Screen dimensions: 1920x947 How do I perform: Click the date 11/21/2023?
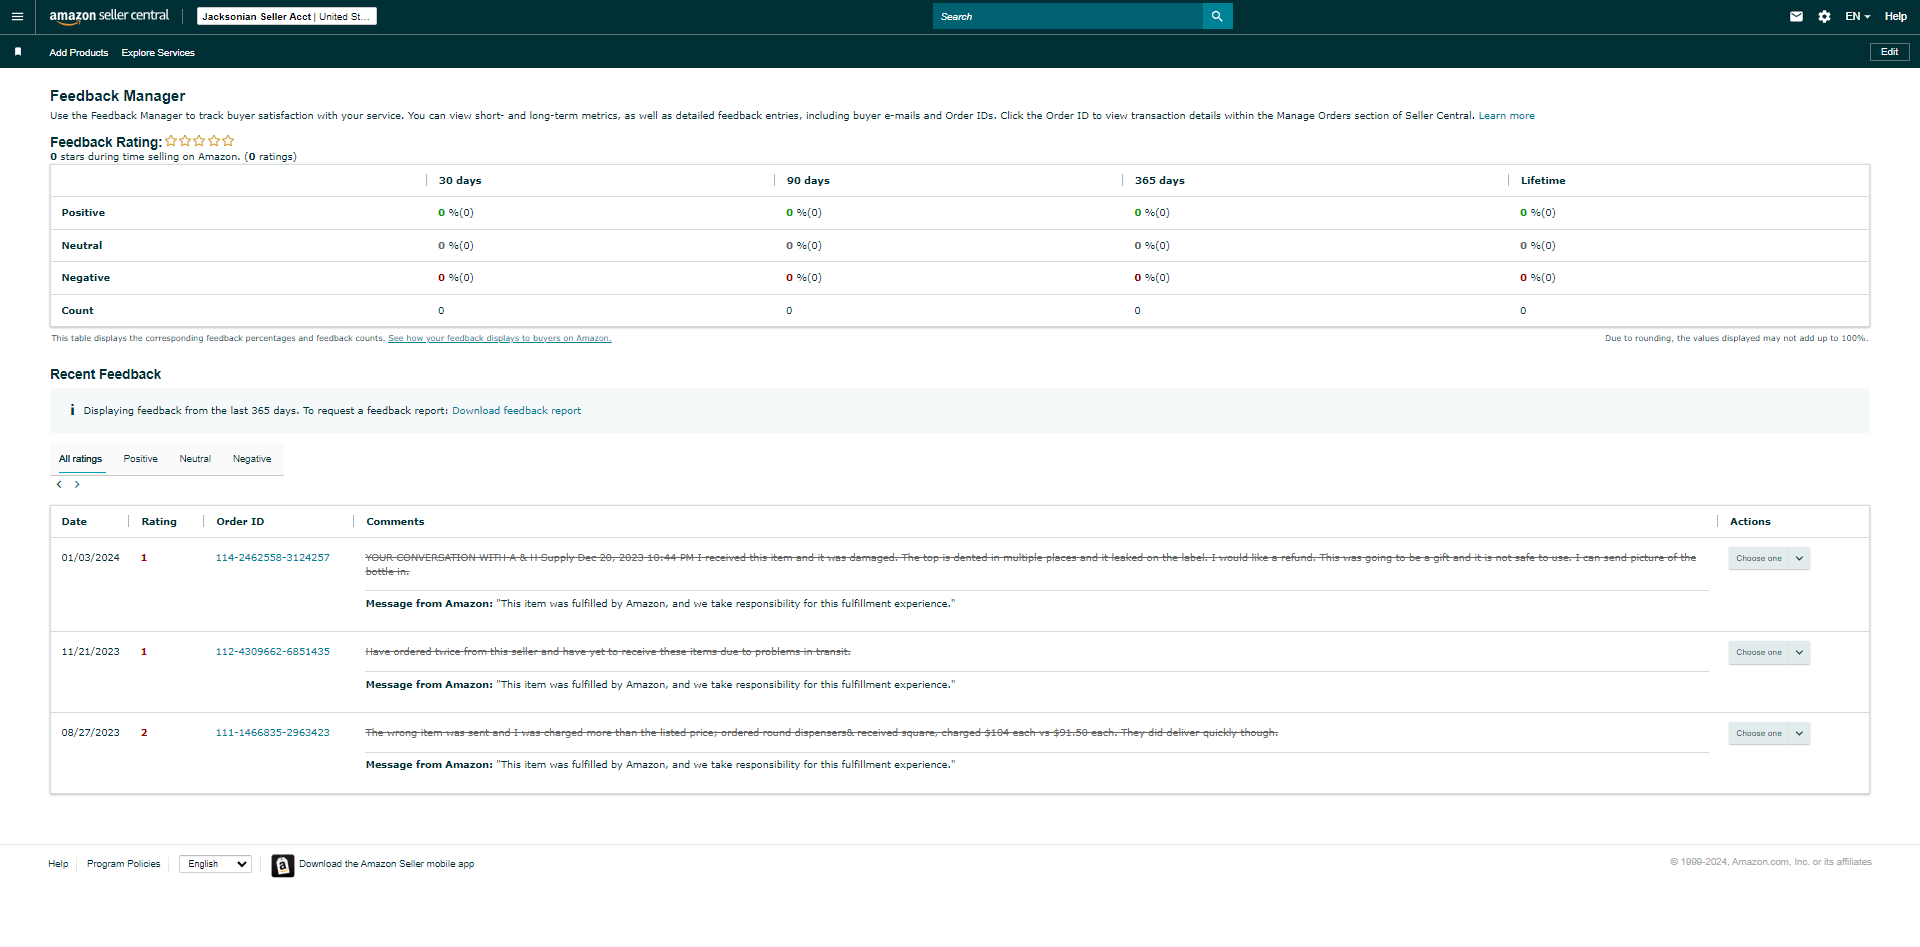click(90, 652)
